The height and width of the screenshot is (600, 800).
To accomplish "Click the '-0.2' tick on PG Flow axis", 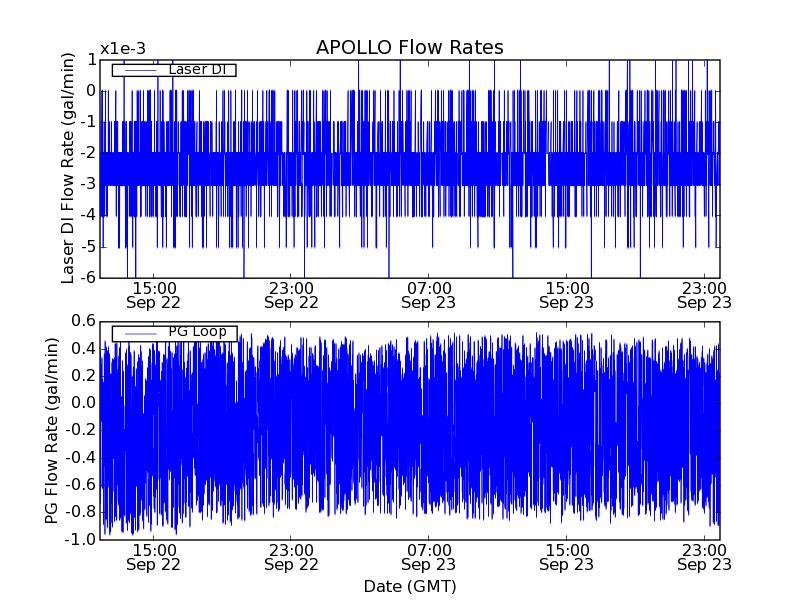I will 80,431.
